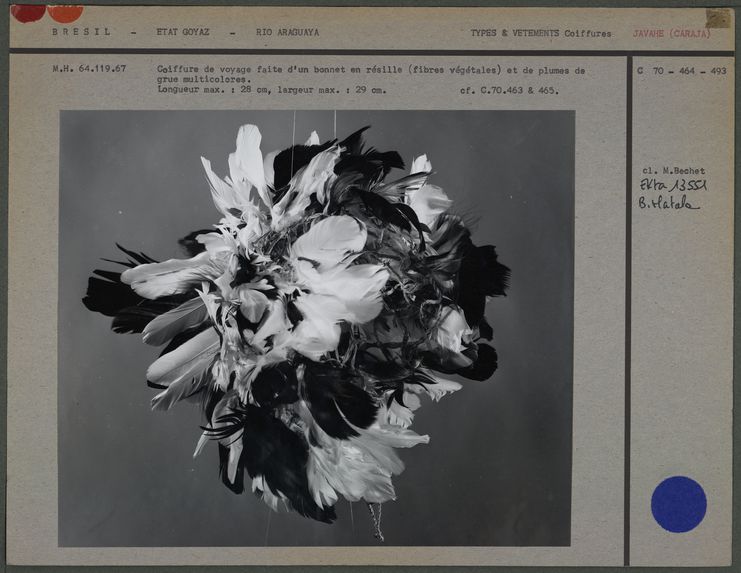Click the Longueur max. dimensions line
Viewport: 741px width, 573px height.
pos(271,90)
